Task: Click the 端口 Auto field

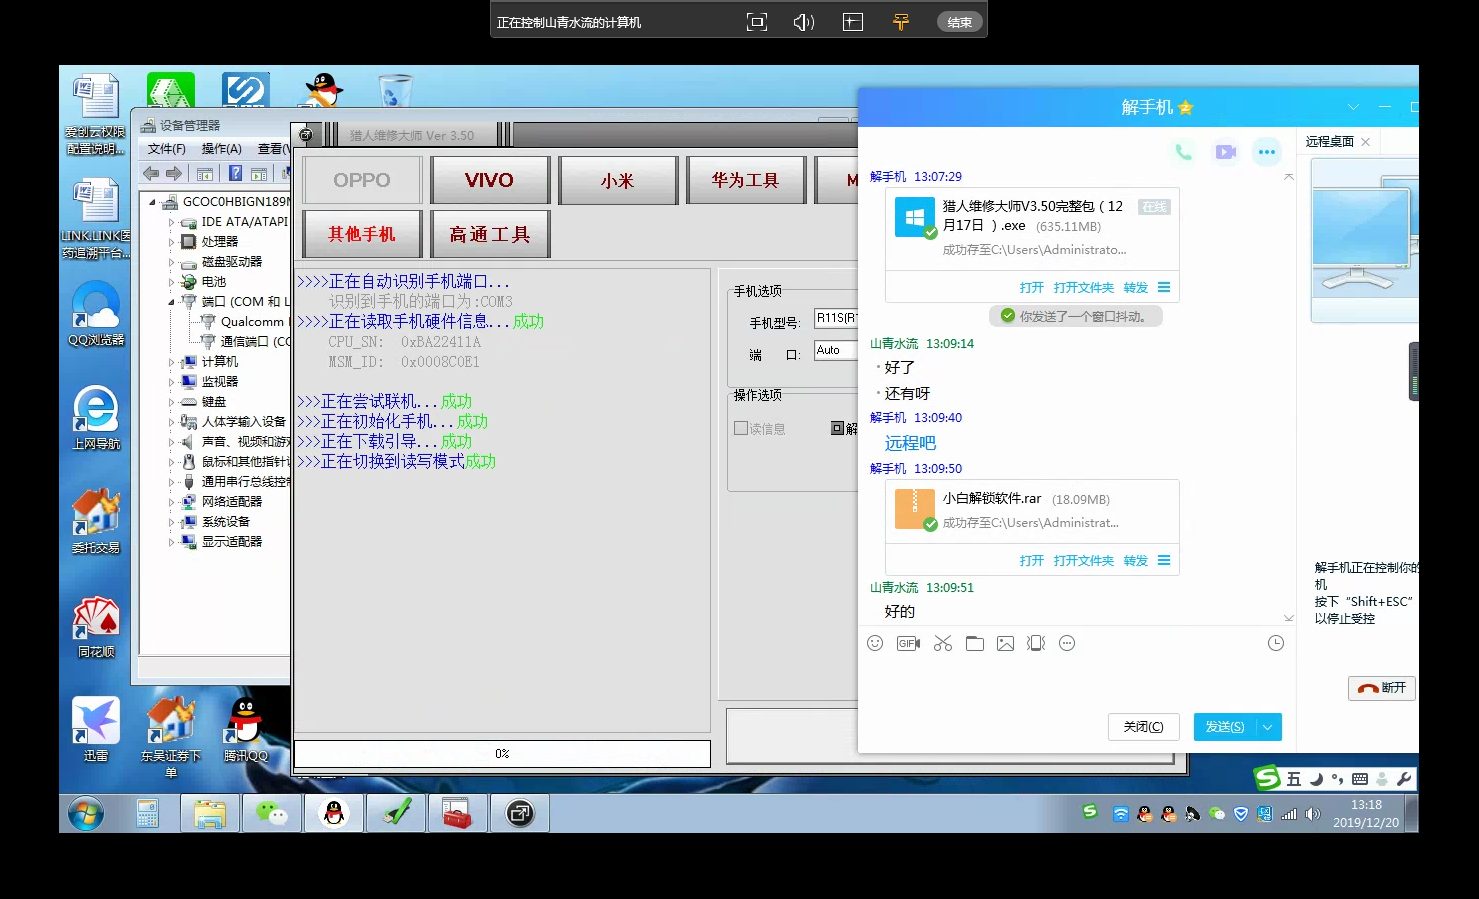Action: [836, 350]
